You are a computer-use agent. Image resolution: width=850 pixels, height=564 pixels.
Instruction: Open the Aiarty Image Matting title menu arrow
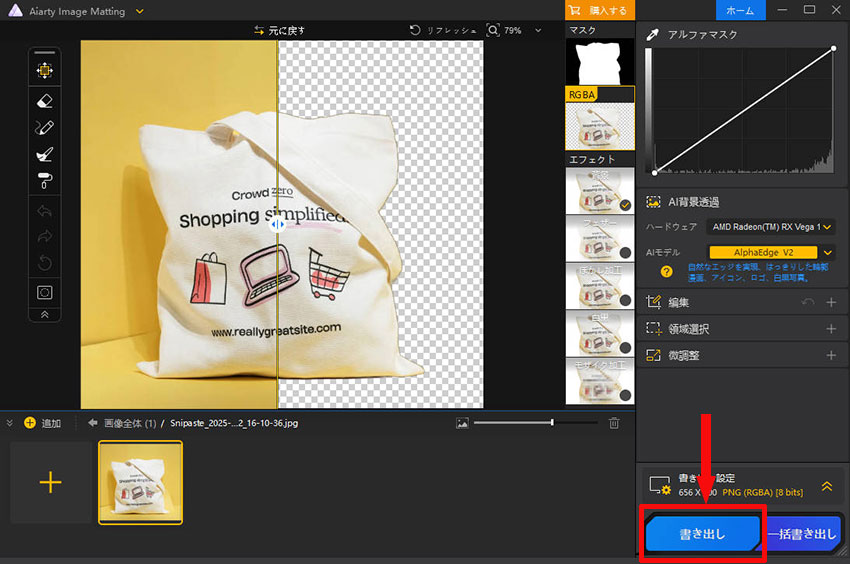[x=139, y=11]
